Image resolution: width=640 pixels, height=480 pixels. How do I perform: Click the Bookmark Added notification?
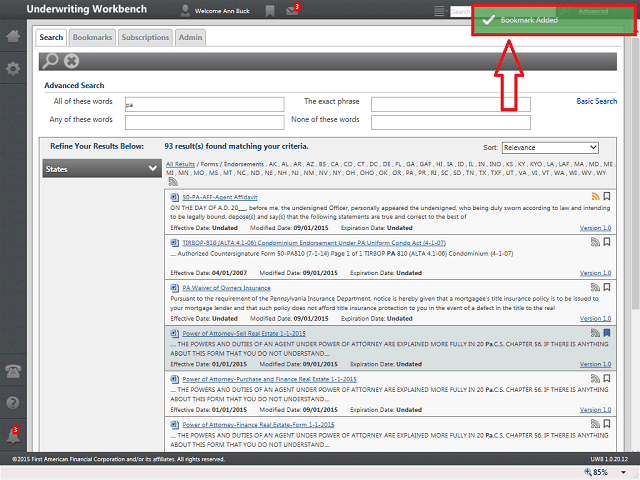point(553,20)
